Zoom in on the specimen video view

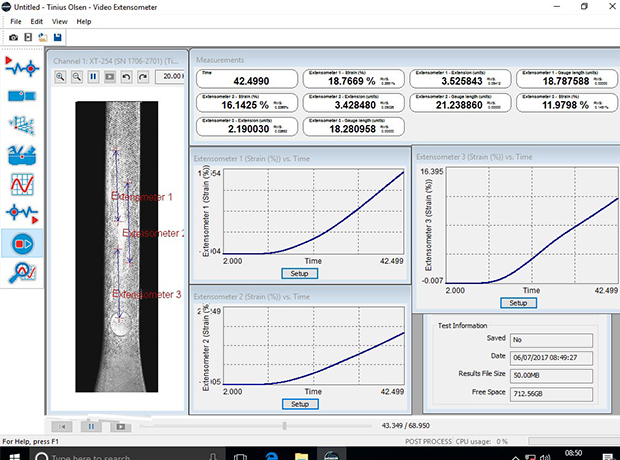(61, 76)
